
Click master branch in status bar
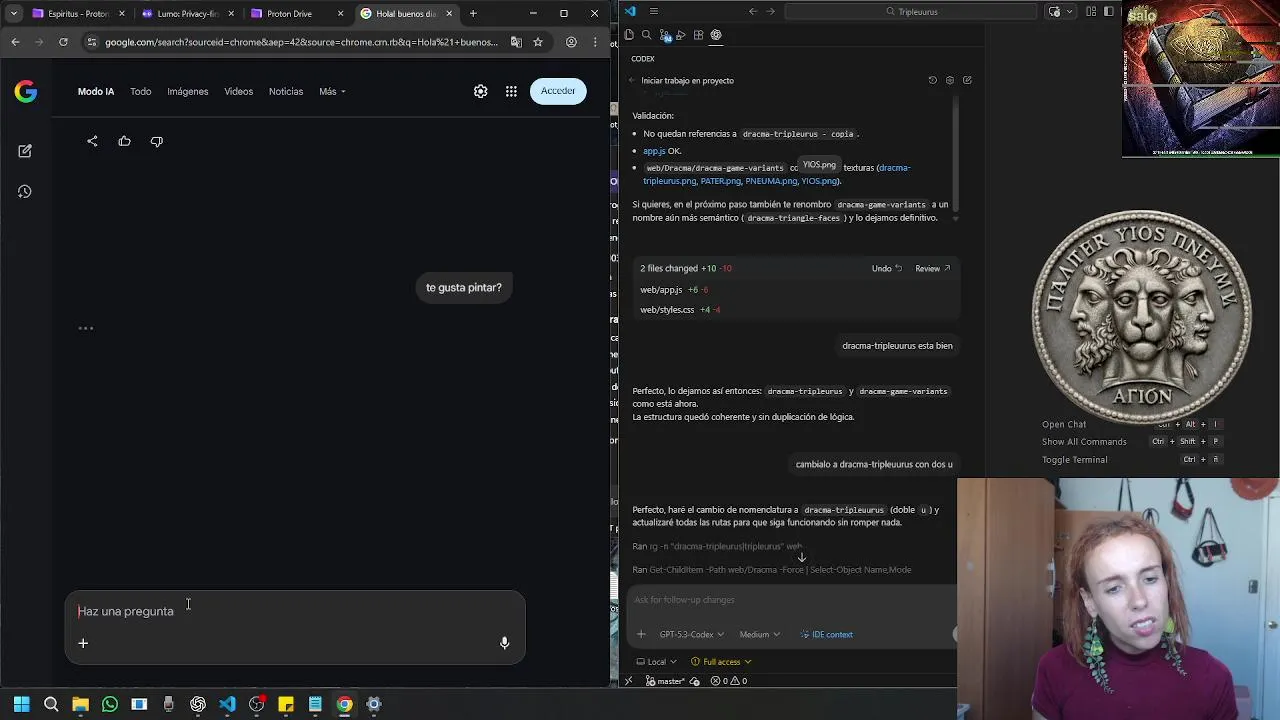pos(666,681)
